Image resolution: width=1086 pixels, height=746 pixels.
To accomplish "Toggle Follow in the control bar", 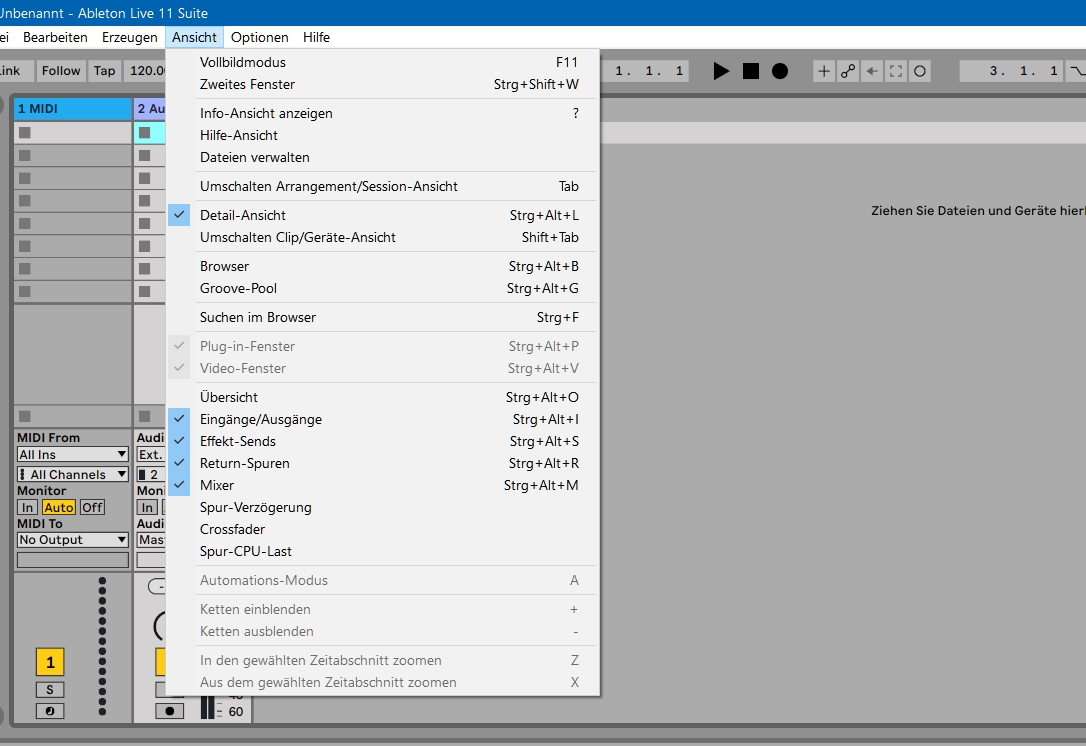I will tap(61, 71).
